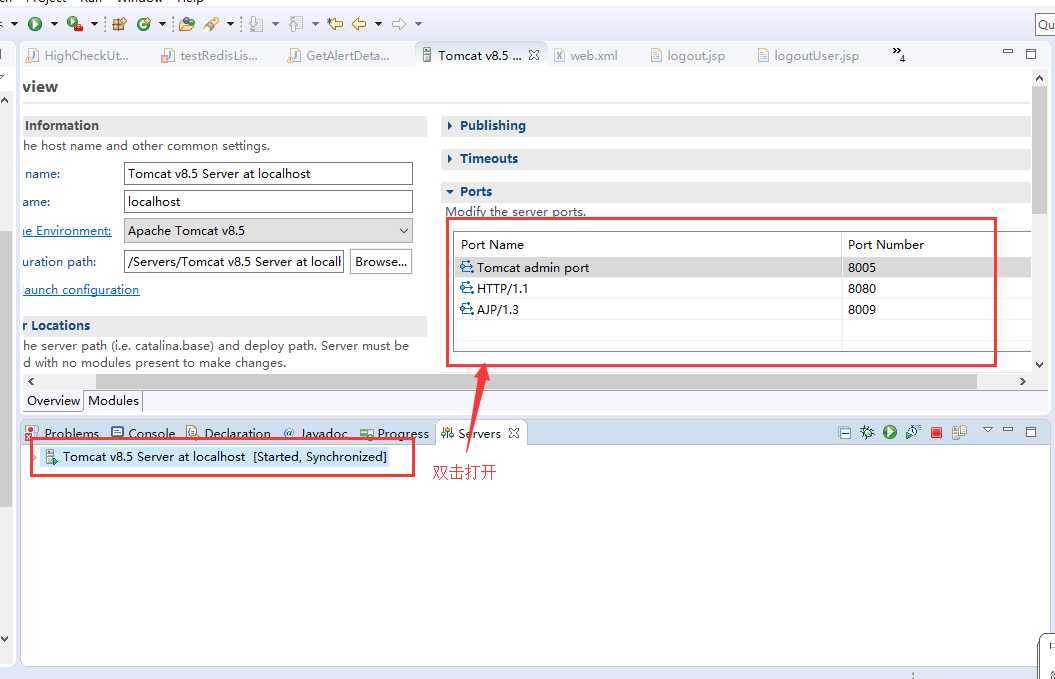
Task: Click the green Run toolbar button
Action: coord(35,24)
